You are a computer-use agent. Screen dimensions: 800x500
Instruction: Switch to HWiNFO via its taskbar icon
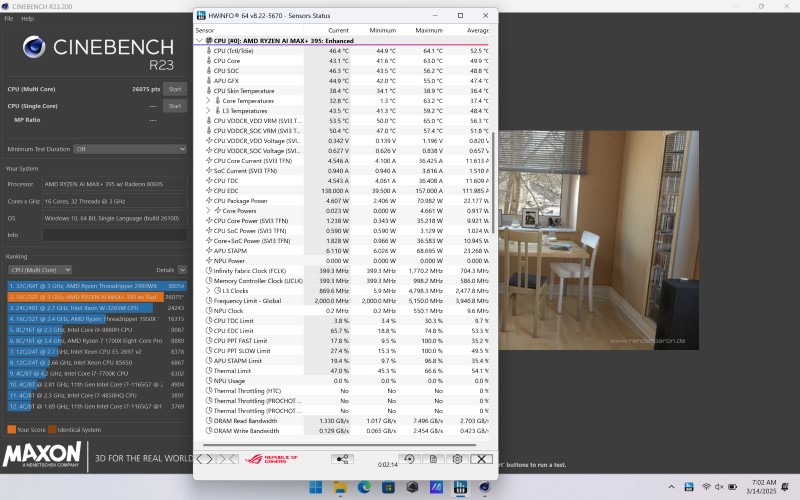coord(460,487)
